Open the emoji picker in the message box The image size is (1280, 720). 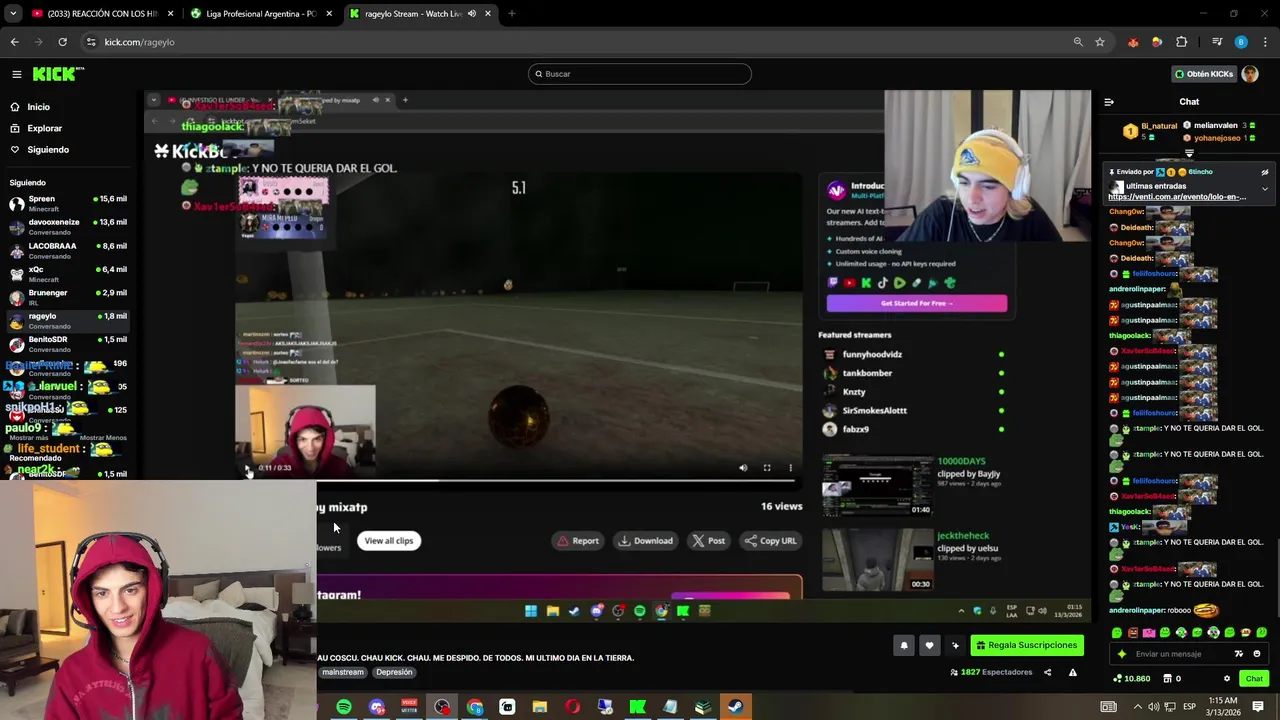click(1257, 654)
